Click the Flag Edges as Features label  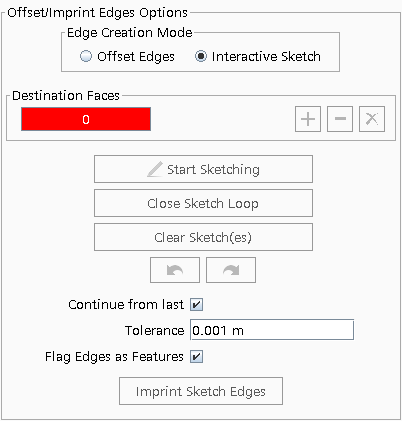(114, 357)
